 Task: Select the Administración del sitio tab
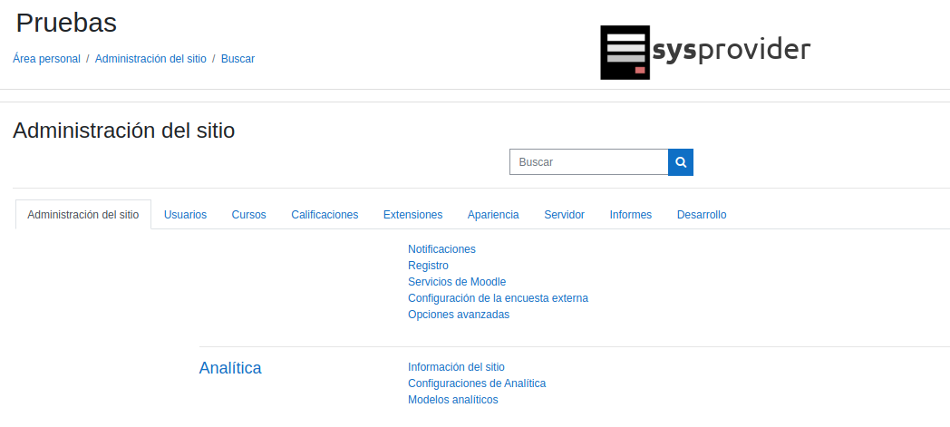83,215
